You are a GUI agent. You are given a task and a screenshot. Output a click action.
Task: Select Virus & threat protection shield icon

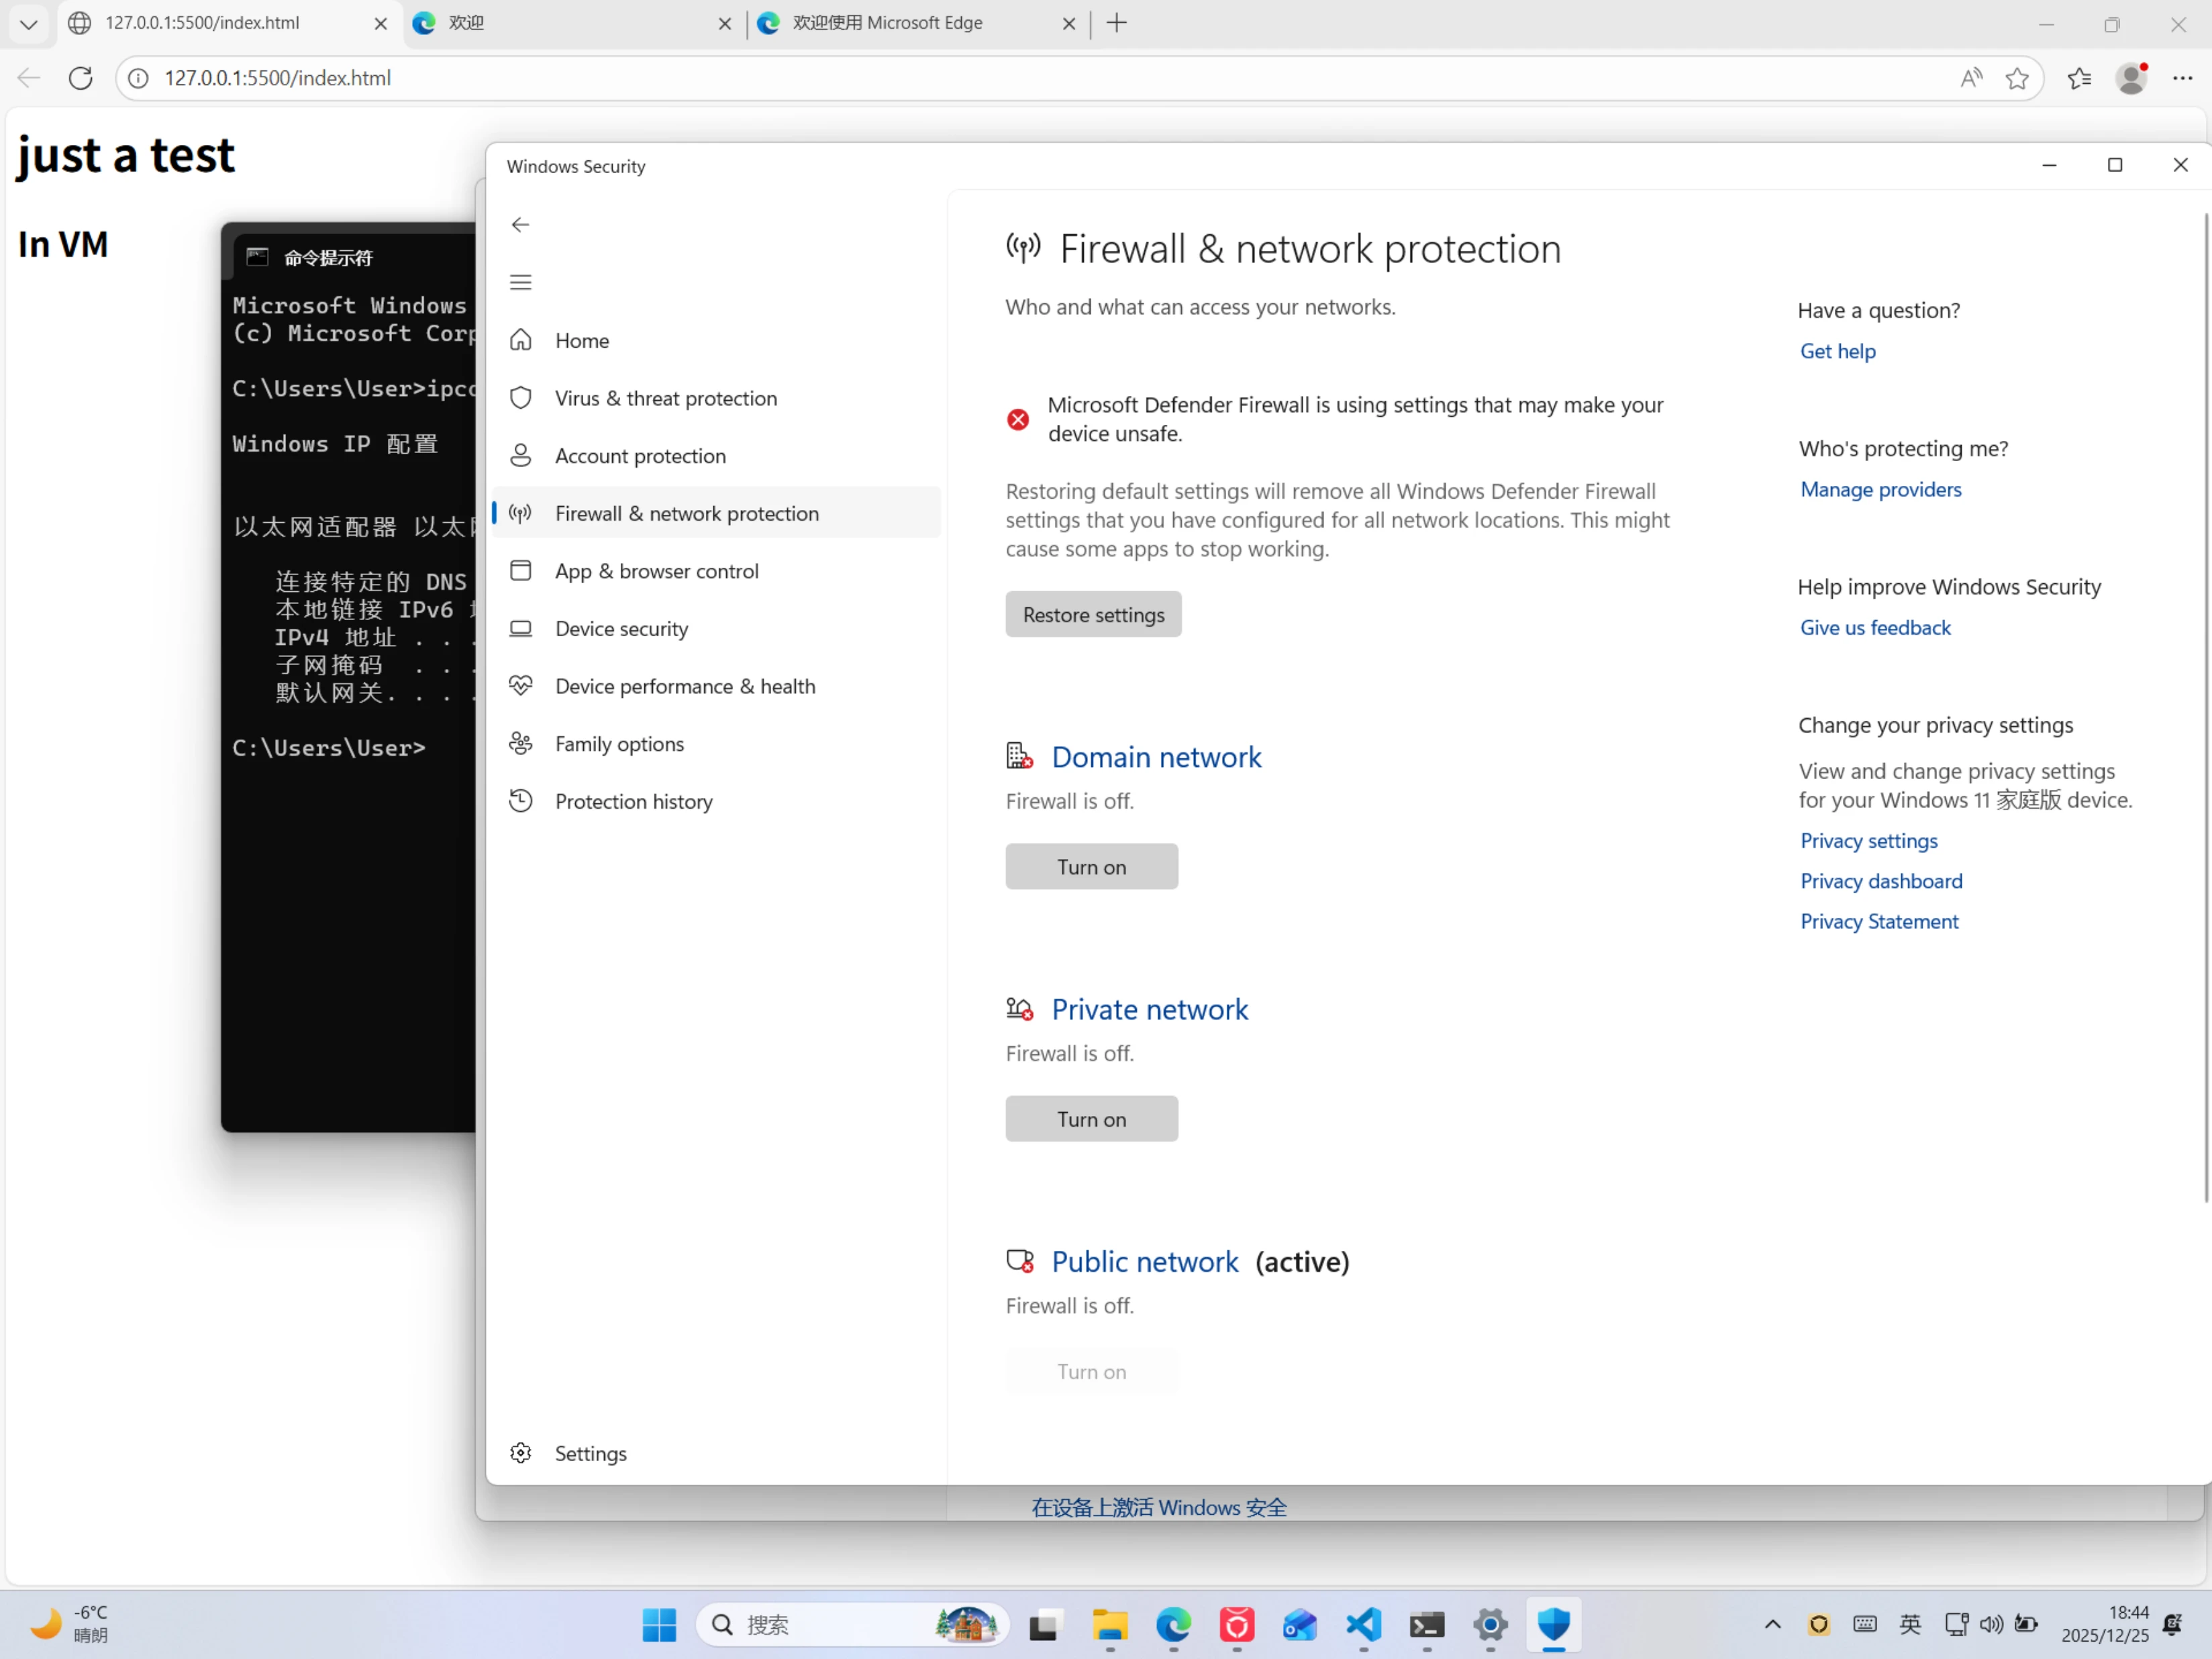tap(521, 398)
